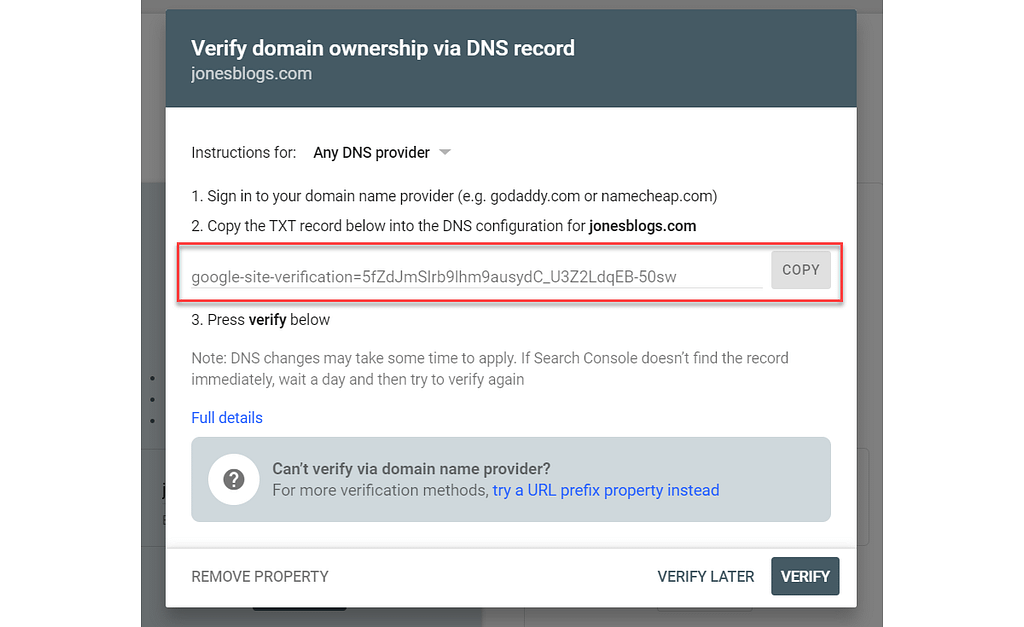
Task: Click the dropdown arrow next to Any DNS provider
Action: pos(444,152)
